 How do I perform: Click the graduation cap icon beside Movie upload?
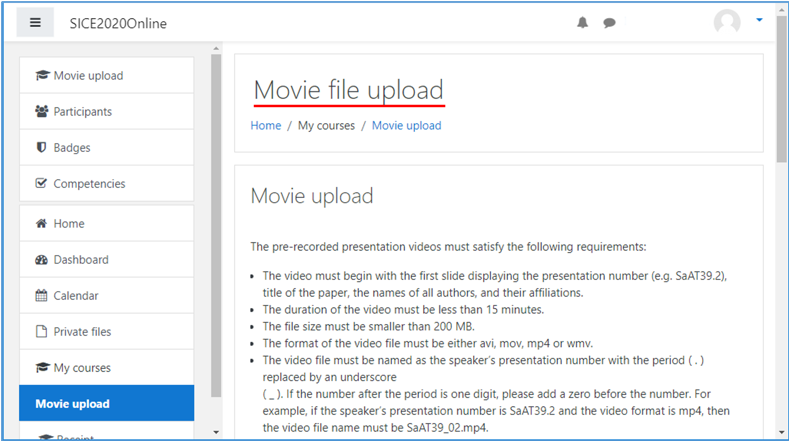coord(41,76)
